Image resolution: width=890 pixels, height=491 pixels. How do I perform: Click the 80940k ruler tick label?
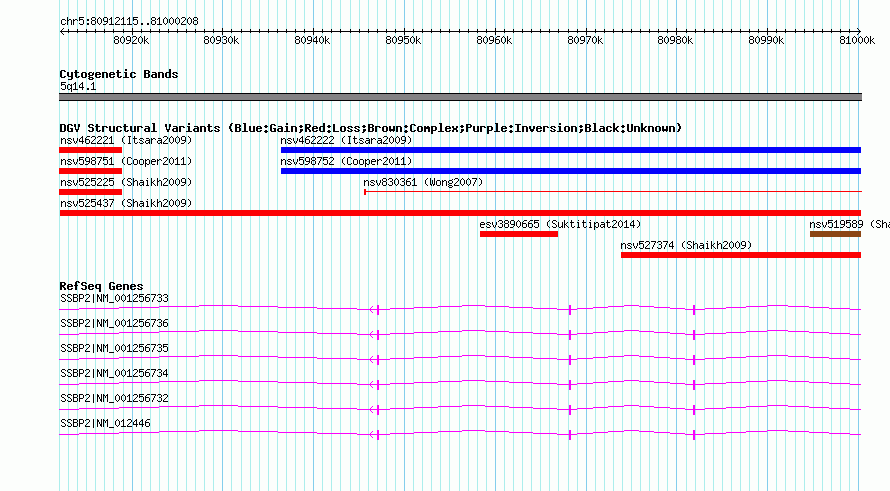[x=312, y=40]
